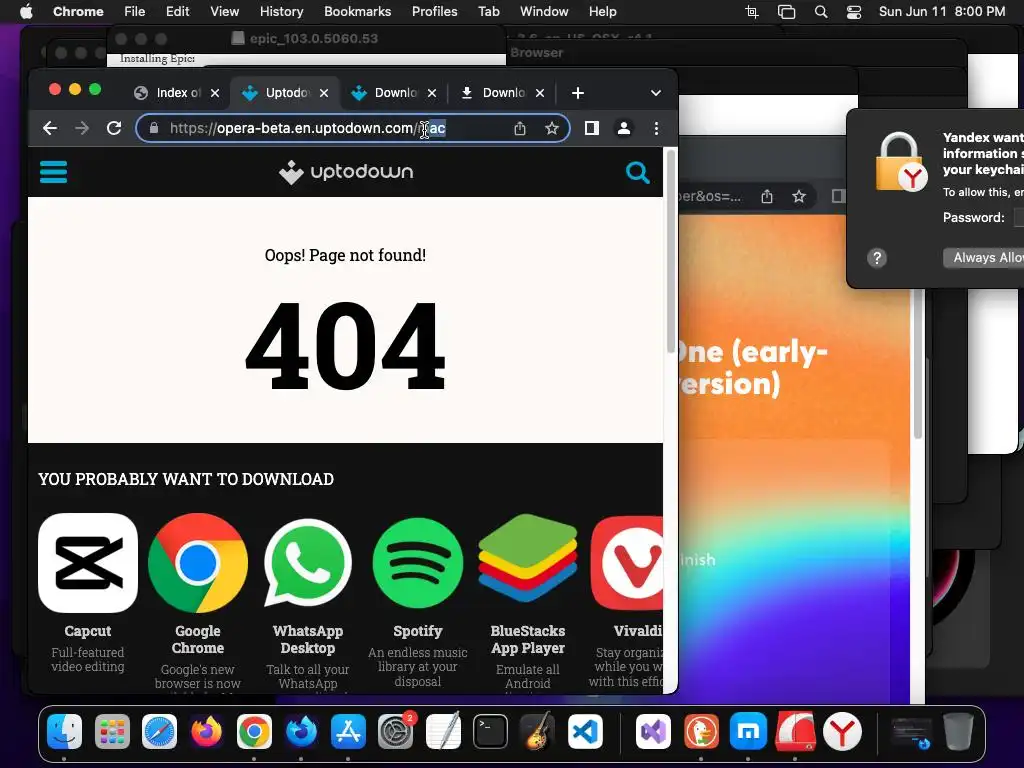Viewport: 1024px width, 768px height.
Task: Open Control Center from menu bar
Action: coord(854,12)
